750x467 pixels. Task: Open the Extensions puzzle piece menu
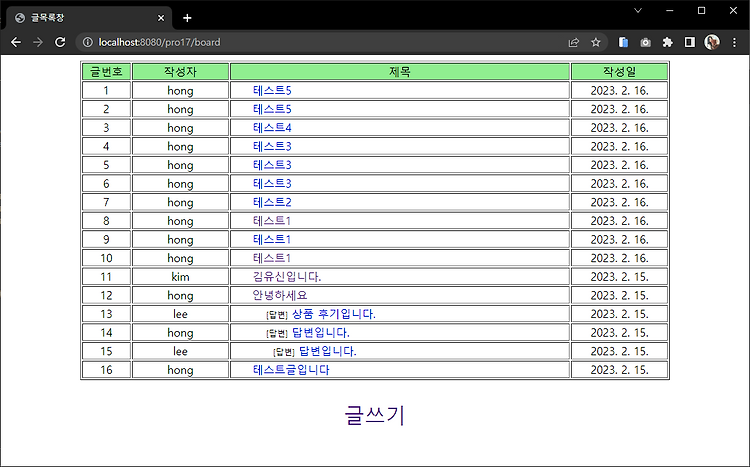[x=667, y=43]
